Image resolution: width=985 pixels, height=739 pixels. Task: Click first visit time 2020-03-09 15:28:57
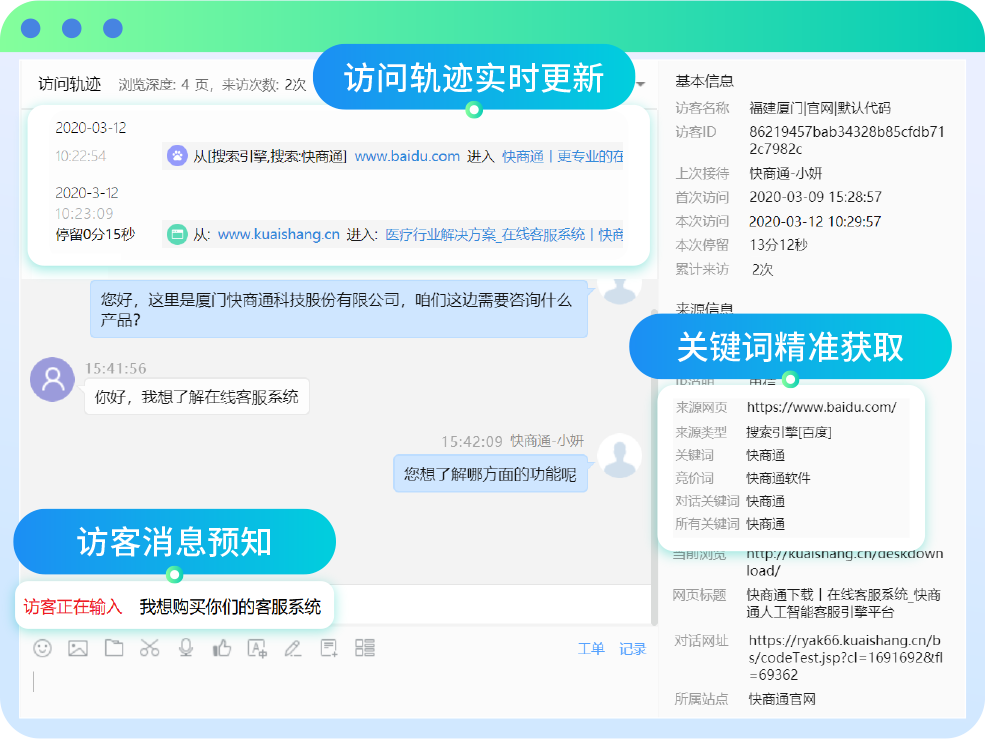815,197
